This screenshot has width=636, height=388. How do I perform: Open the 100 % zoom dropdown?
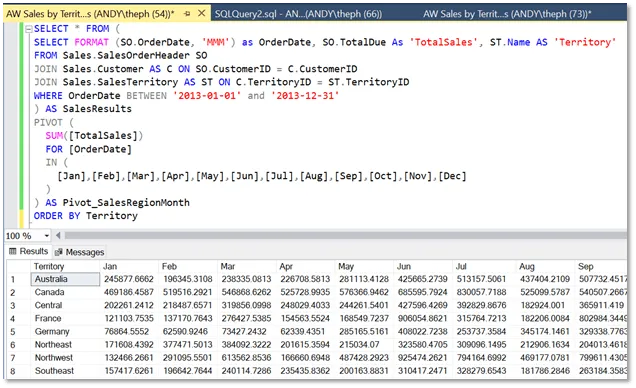(x=47, y=236)
